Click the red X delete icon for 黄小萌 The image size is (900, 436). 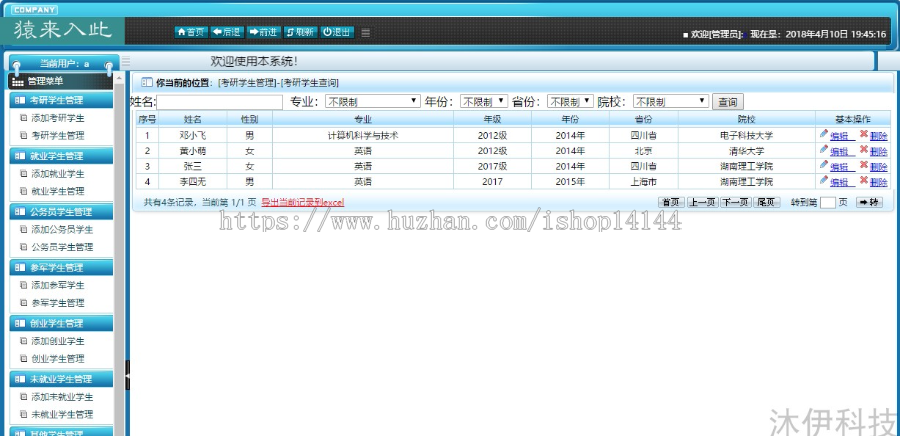click(863, 149)
